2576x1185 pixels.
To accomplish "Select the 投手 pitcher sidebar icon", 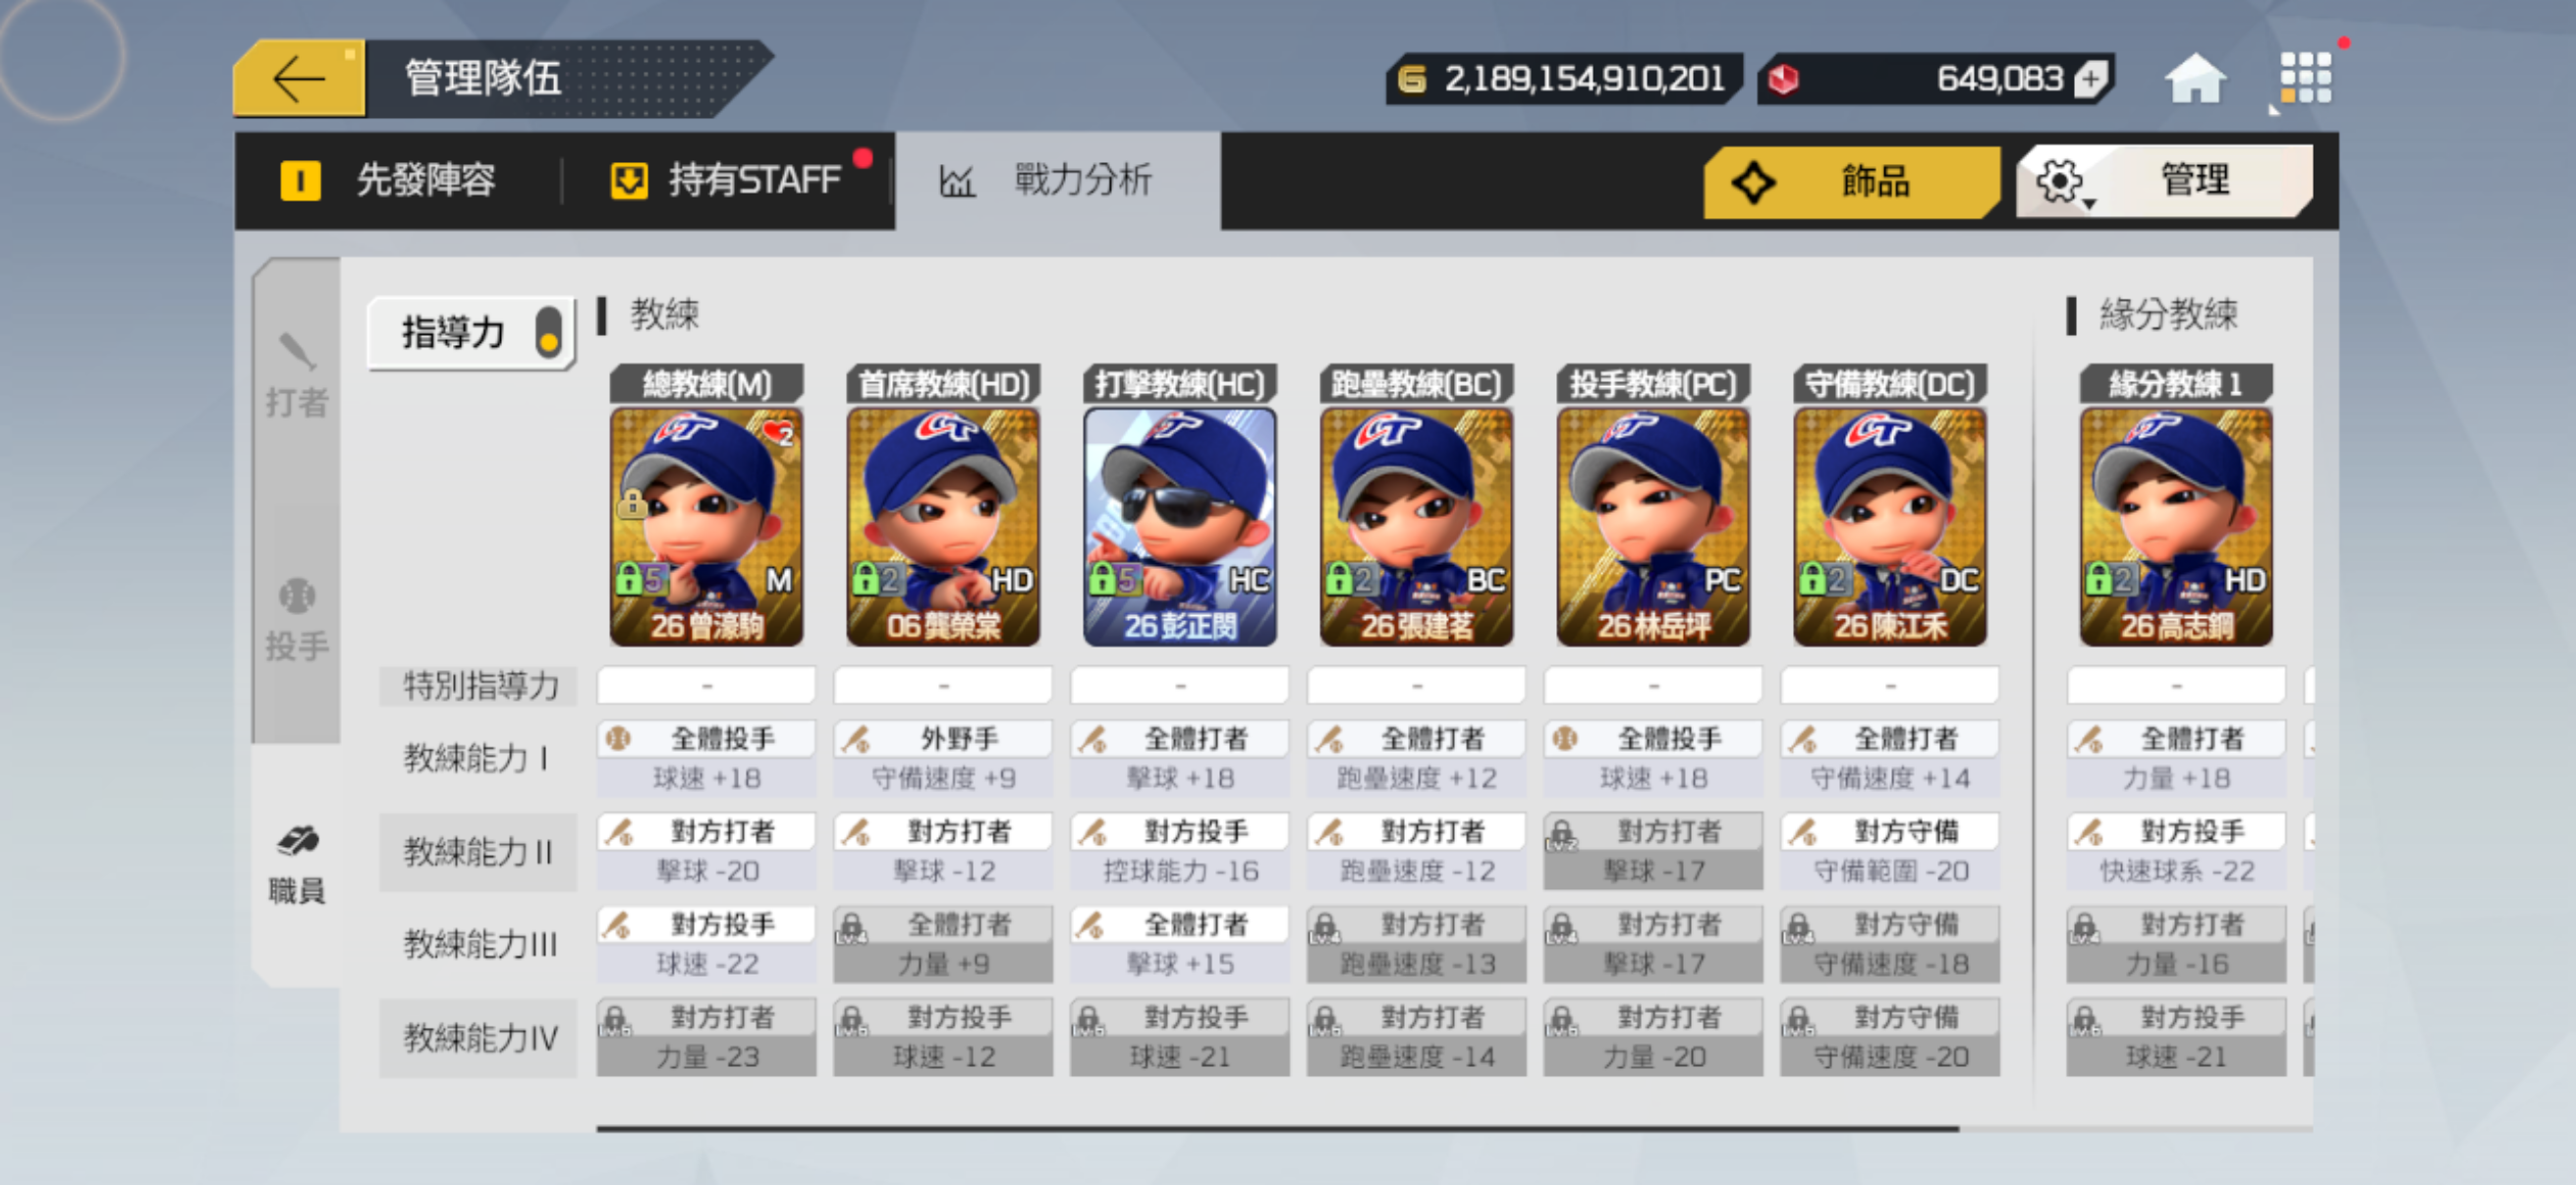I will point(296,620).
